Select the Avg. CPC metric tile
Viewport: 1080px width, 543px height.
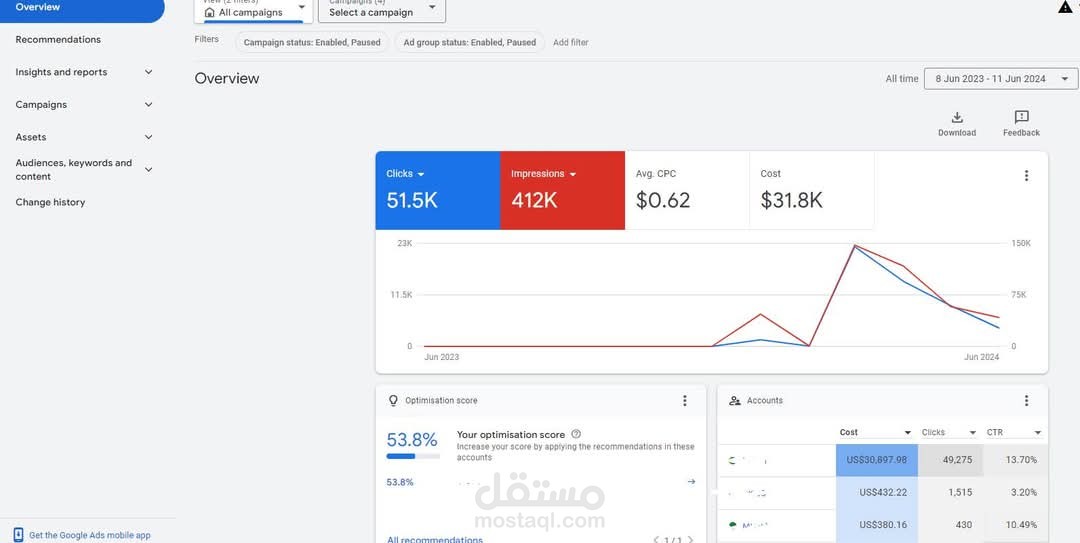tap(687, 190)
